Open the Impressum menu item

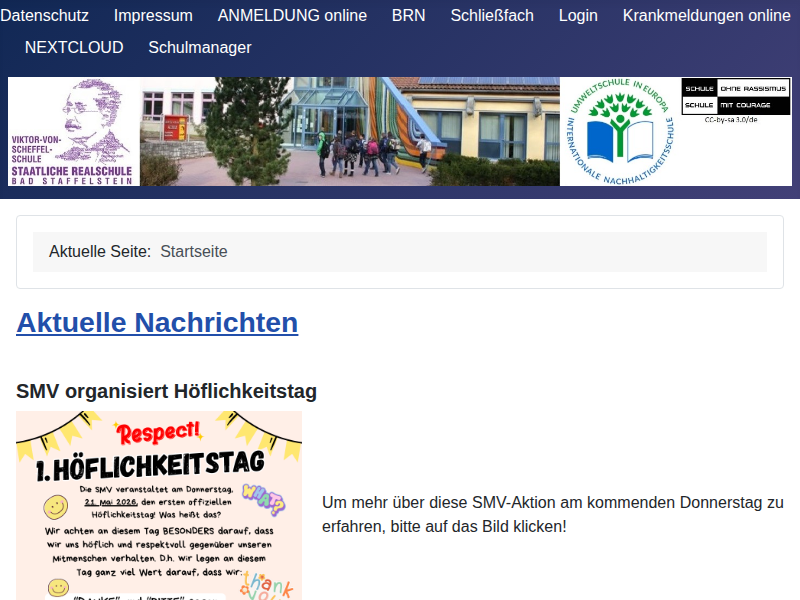click(x=153, y=15)
